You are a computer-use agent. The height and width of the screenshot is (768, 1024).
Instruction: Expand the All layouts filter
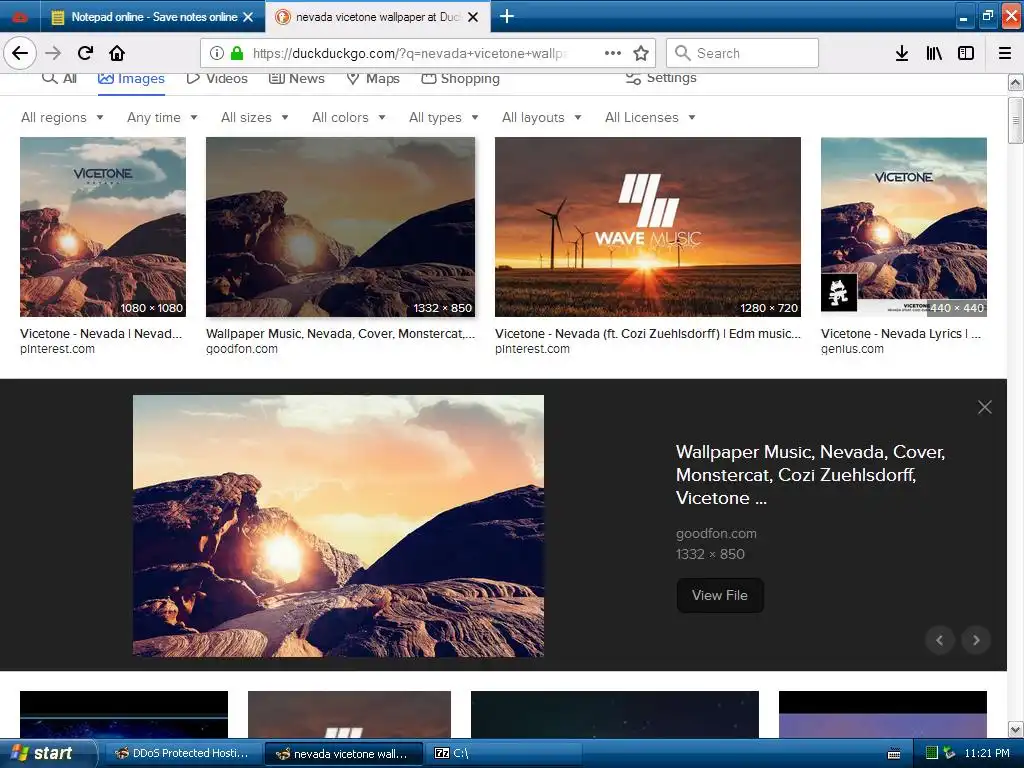coord(541,118)
